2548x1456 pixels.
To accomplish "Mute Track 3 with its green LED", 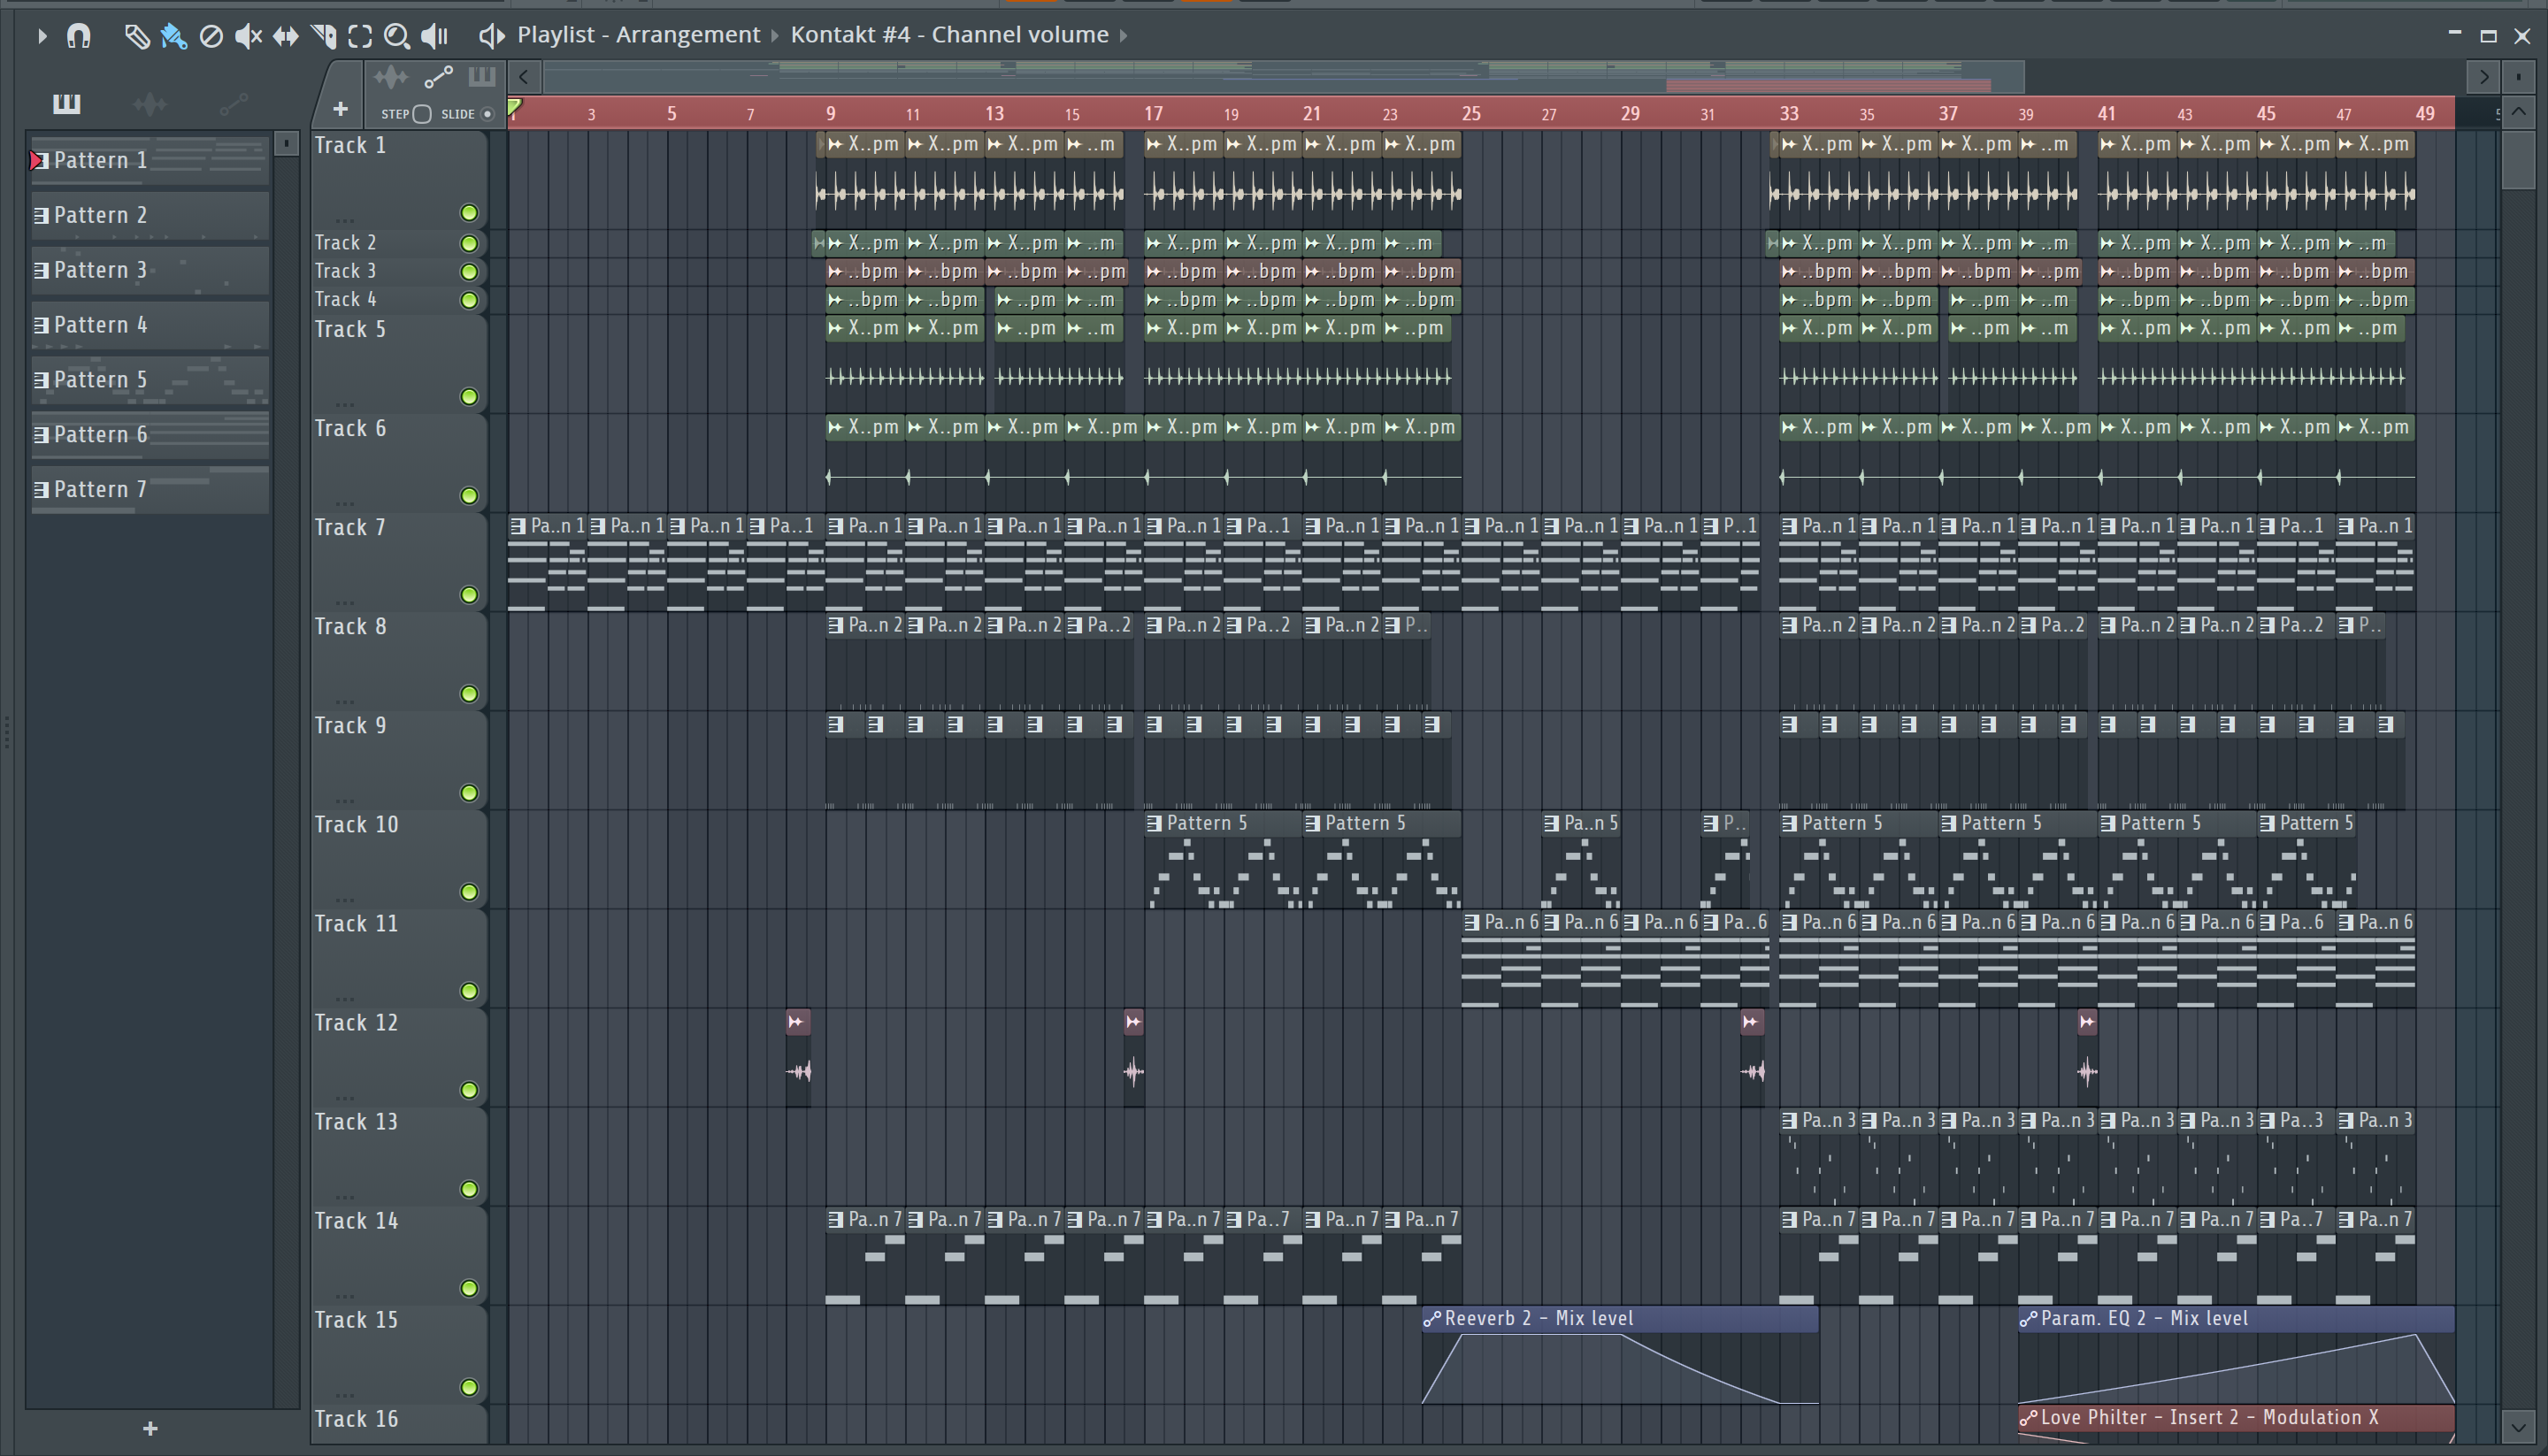I will pos(469,272).
